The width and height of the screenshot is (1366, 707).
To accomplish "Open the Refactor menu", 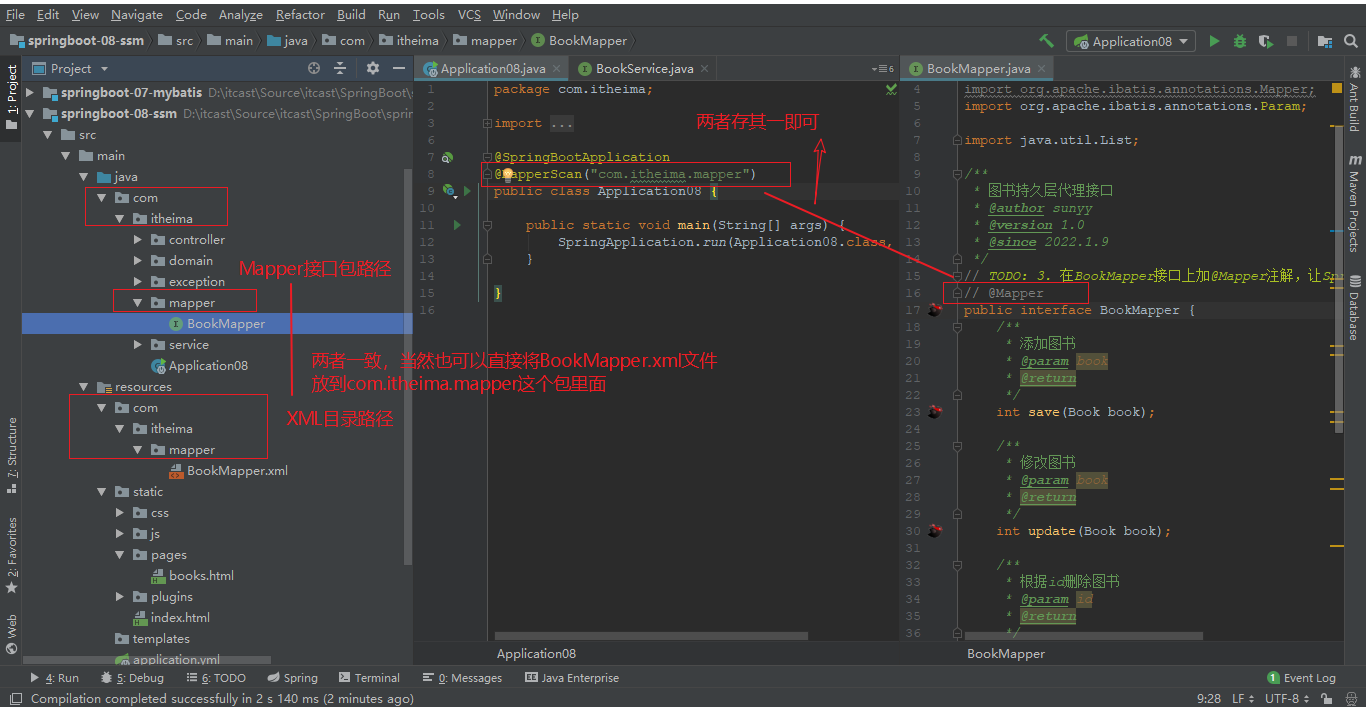I will click(x=300, y=15).
